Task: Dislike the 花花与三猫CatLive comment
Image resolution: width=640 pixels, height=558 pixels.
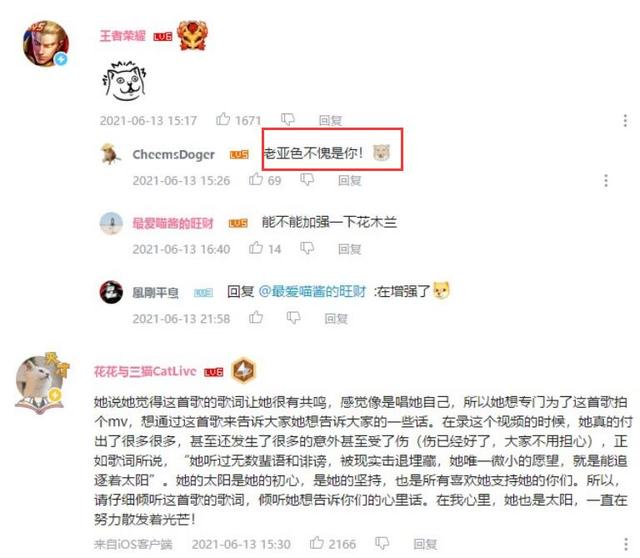Action: 382,543
